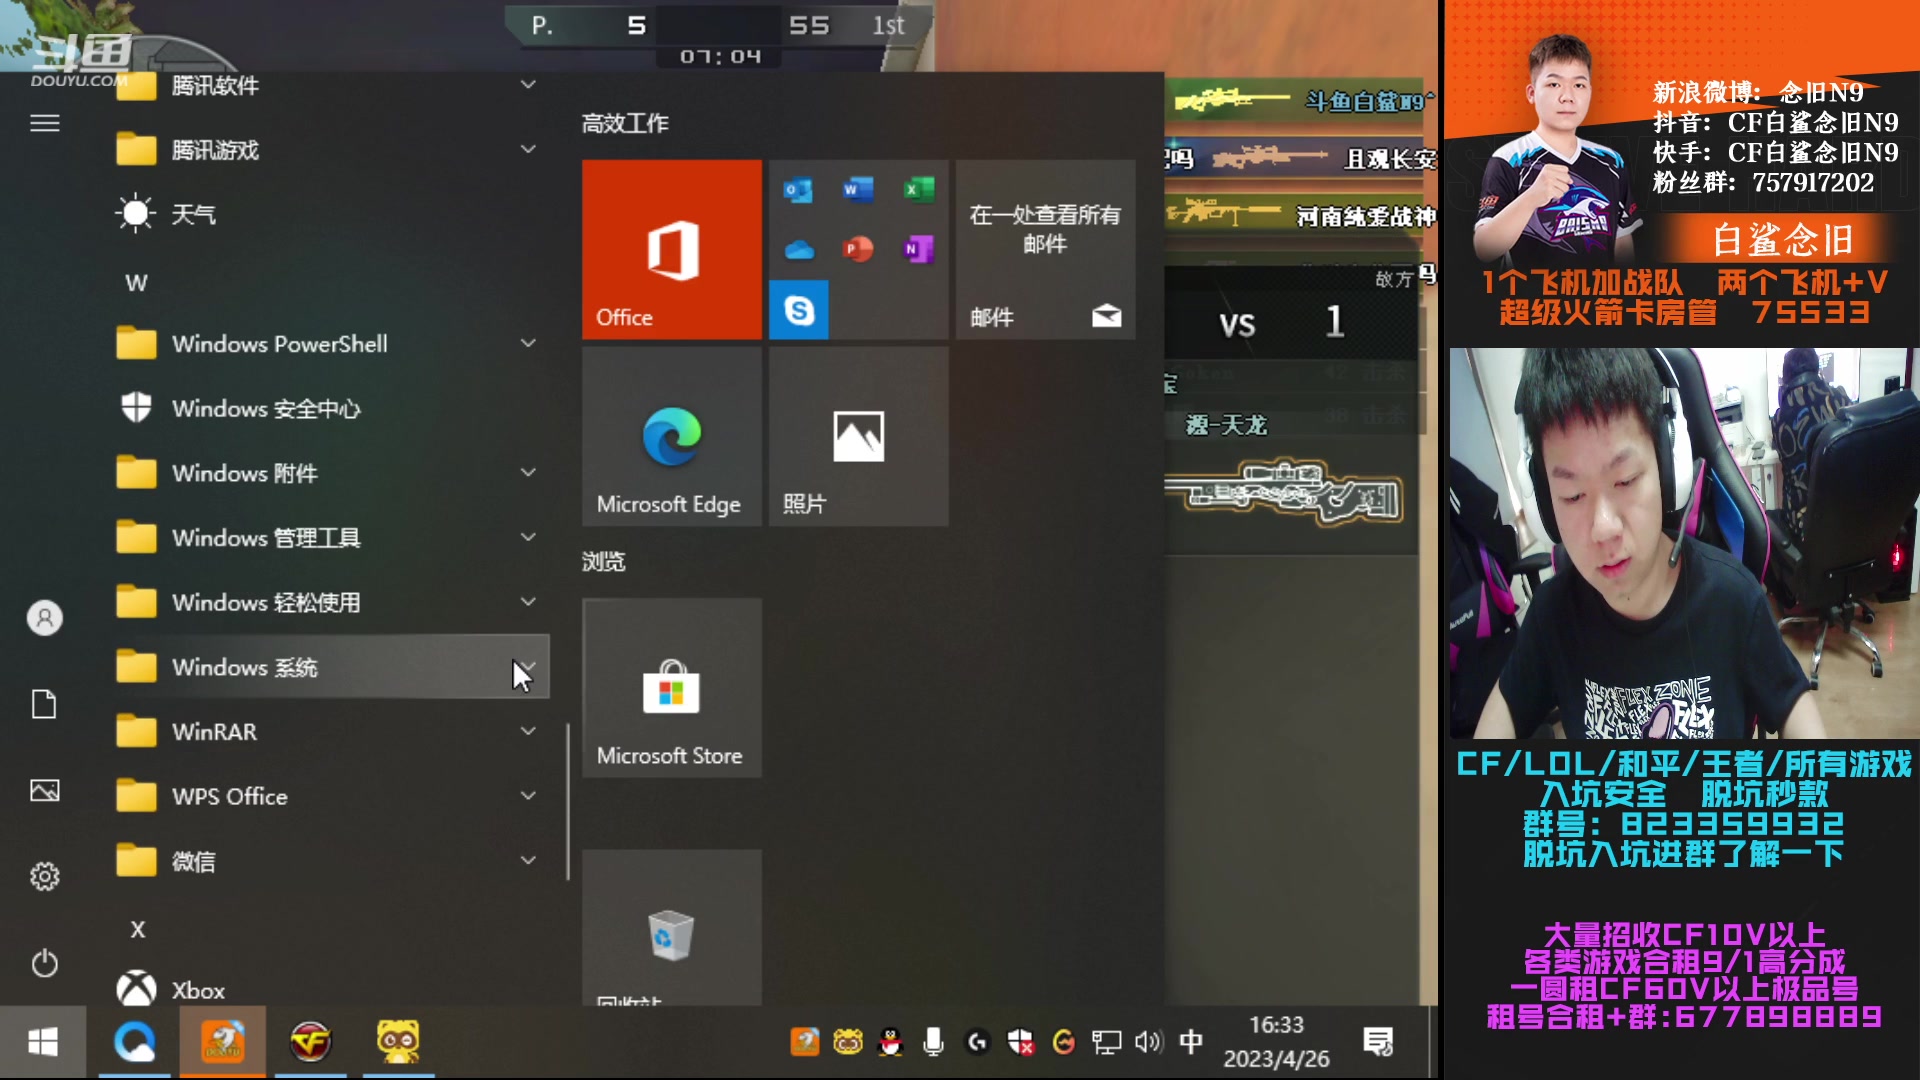Open the volume icon in tray

(x=1148, y=1042)
